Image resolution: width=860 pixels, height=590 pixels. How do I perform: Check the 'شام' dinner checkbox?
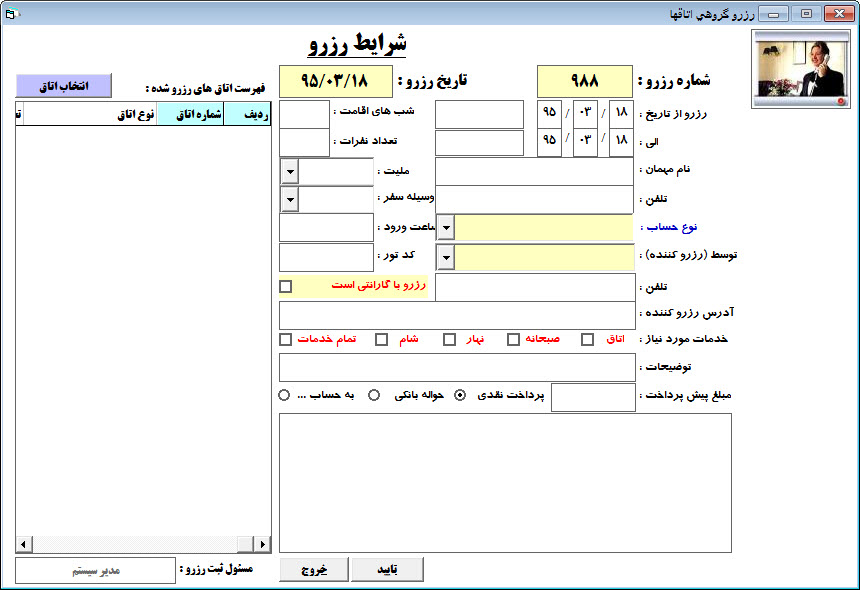point(381,339)
